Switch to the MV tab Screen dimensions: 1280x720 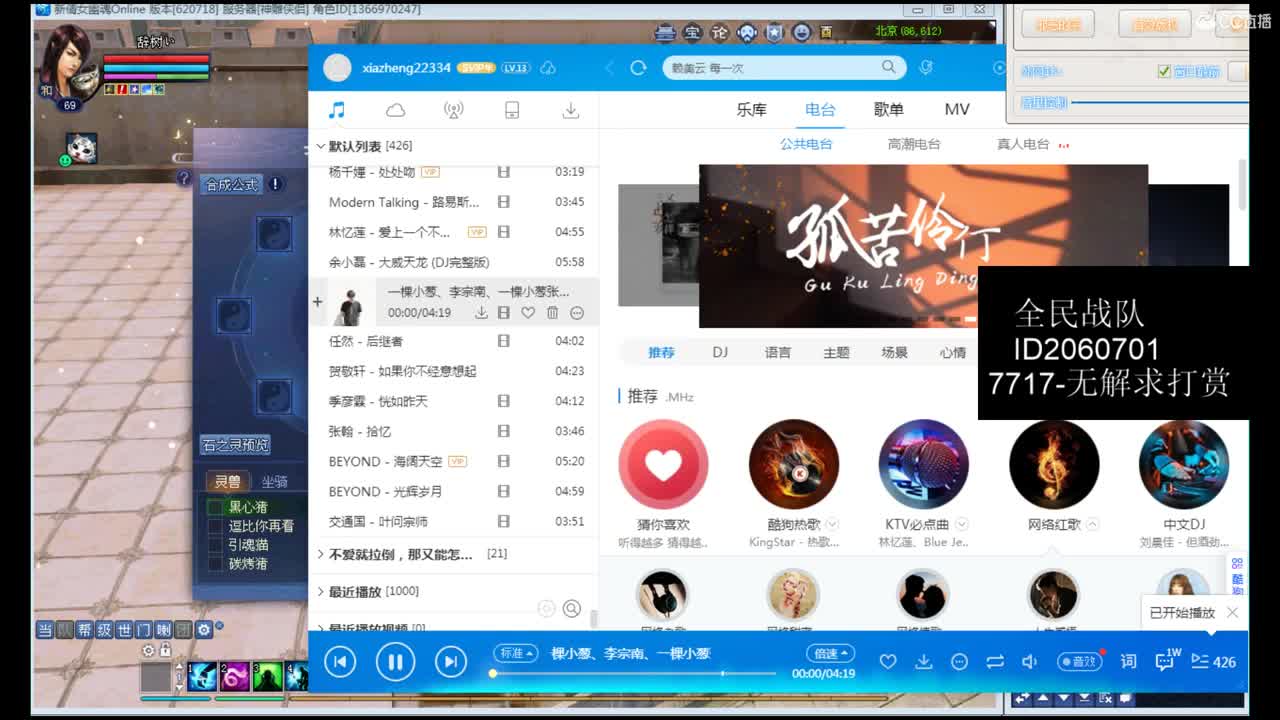pyautogui.click(x=957, y=110)
